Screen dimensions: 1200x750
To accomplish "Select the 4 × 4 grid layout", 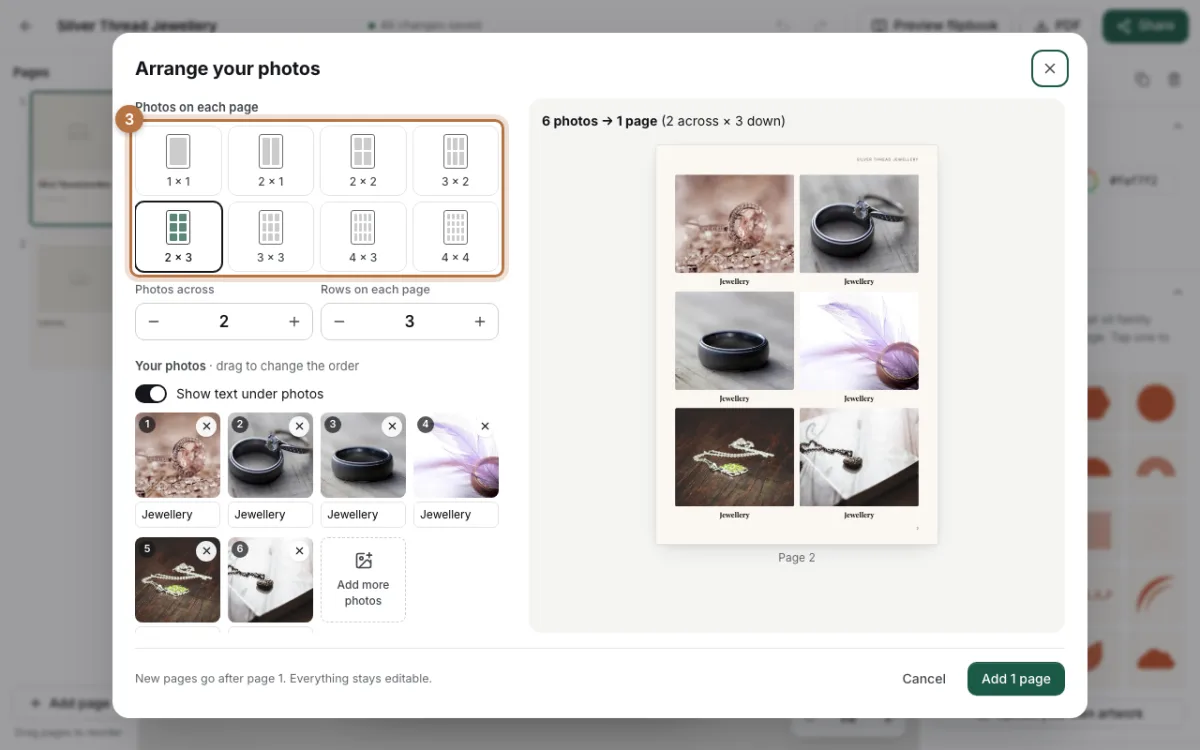I will click(x=455, y=237).
